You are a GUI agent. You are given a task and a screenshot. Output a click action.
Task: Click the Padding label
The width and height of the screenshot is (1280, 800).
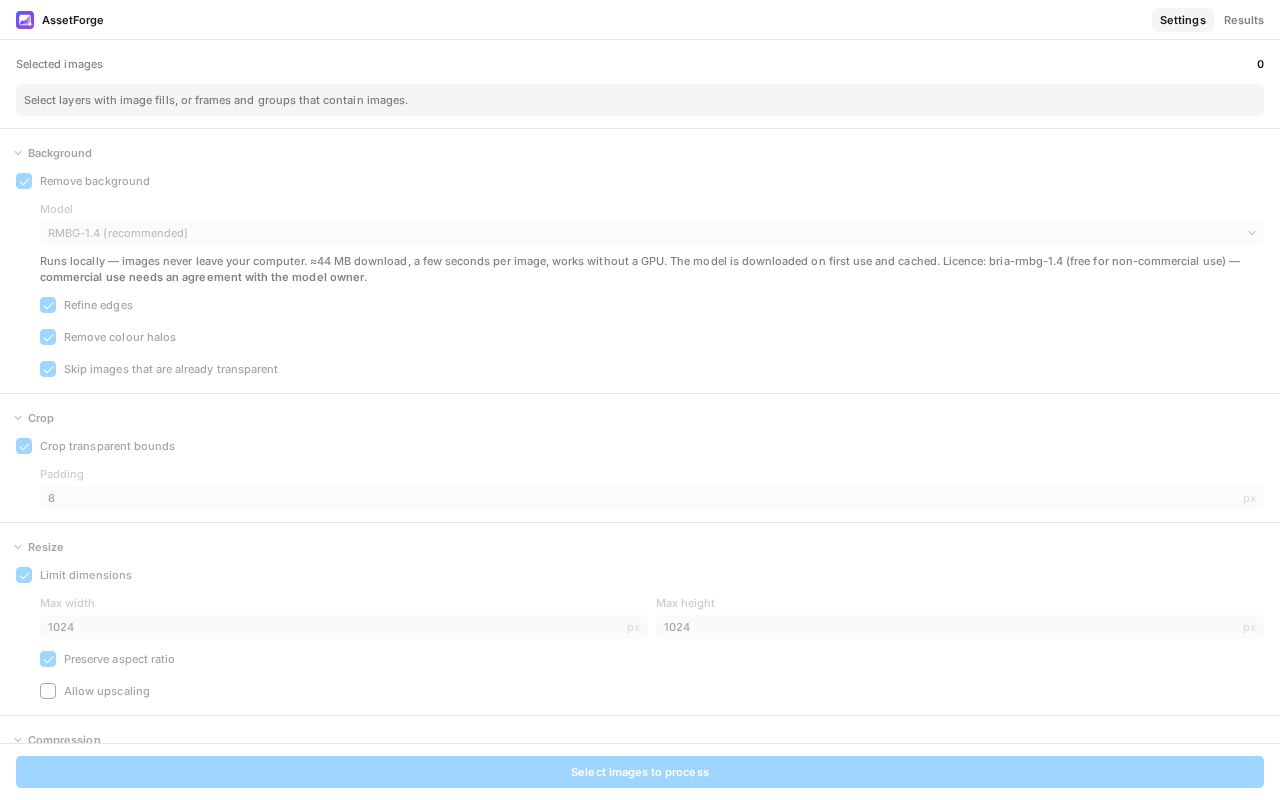(x=62, y=474)
